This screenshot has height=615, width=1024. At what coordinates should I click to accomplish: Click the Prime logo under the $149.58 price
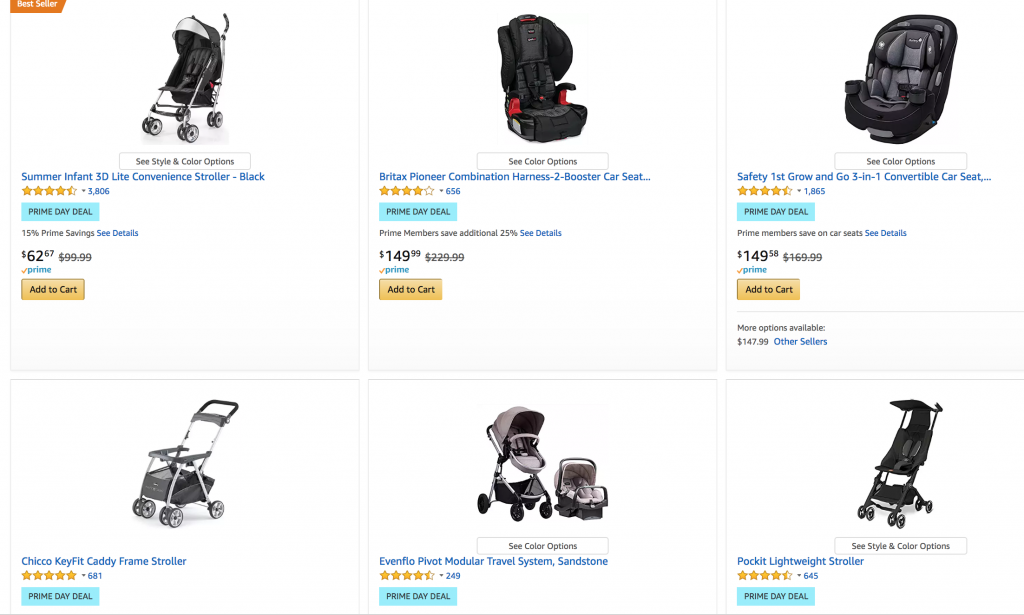pos(754,270)
